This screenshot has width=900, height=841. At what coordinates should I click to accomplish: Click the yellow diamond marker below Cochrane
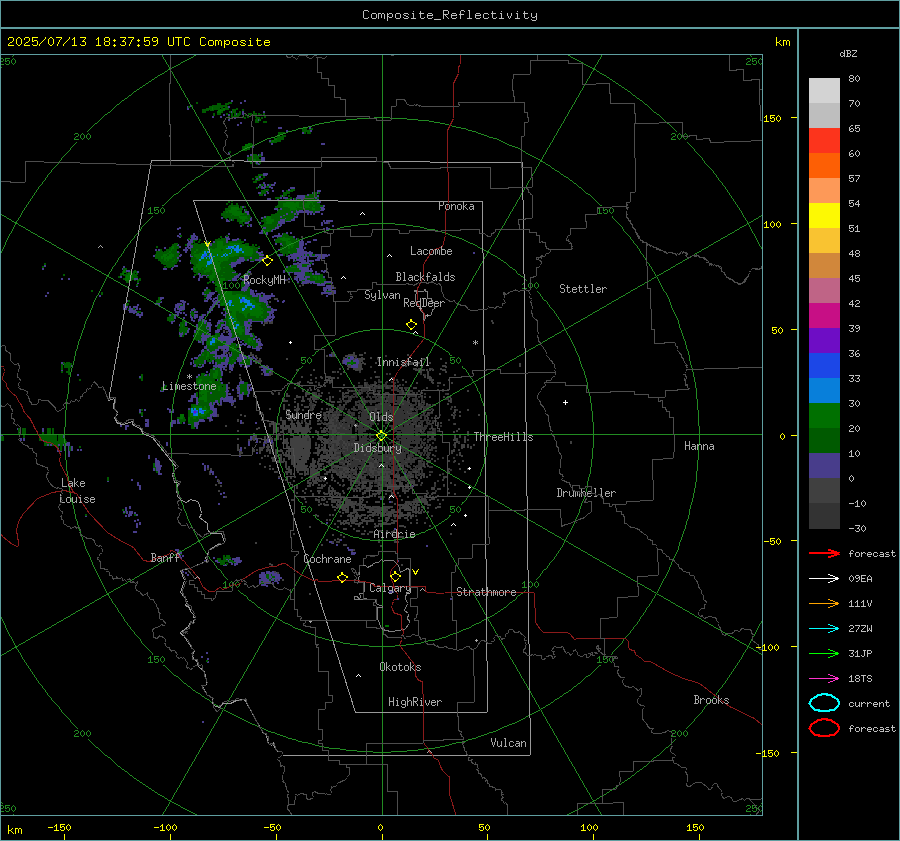[x=343, y=577]
